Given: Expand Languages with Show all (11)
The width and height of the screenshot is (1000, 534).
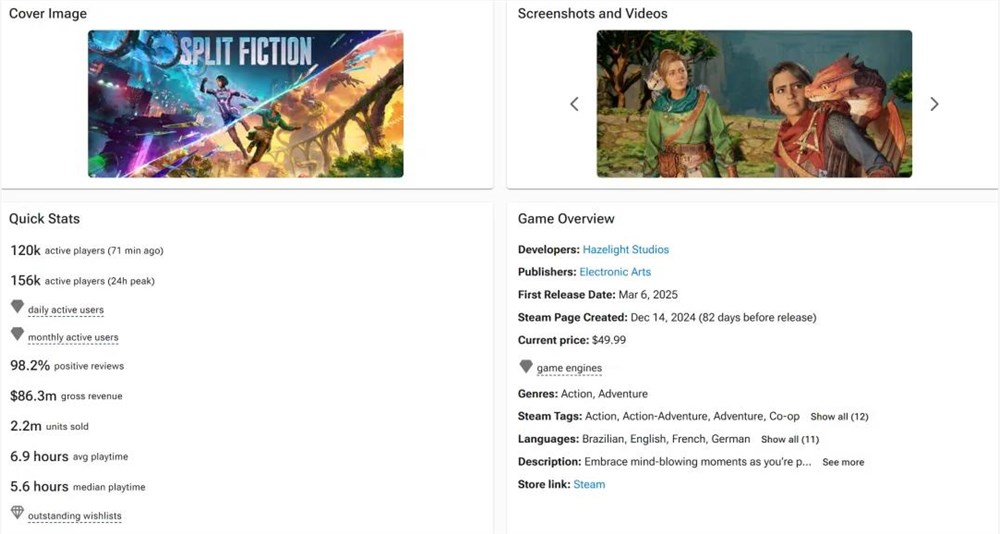Looking at the screenshot, I should pos(789,440).
